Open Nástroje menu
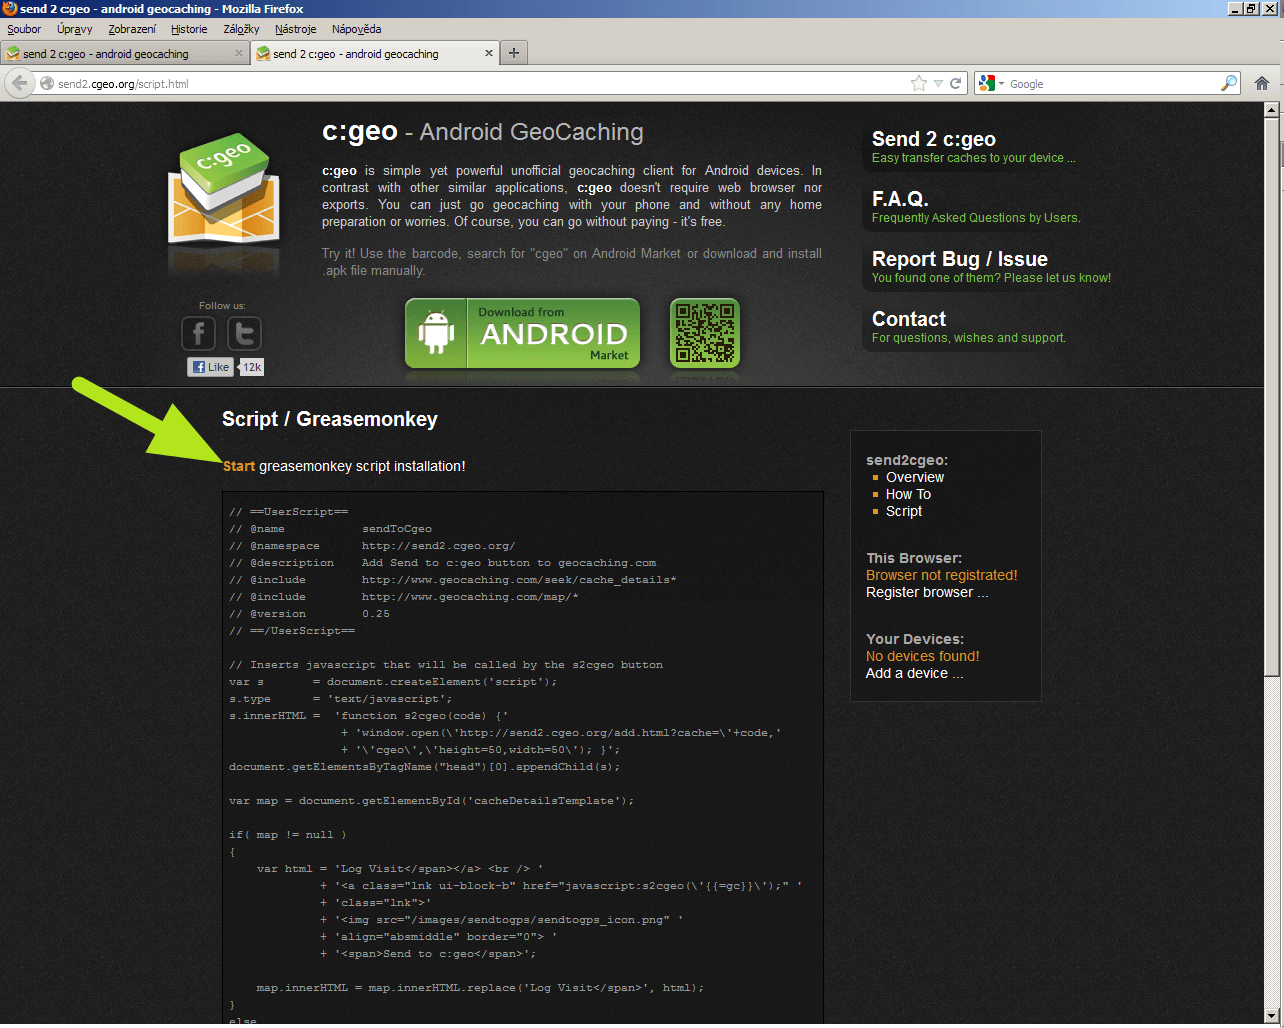The image size is (1284, 1028). [296, 29]
